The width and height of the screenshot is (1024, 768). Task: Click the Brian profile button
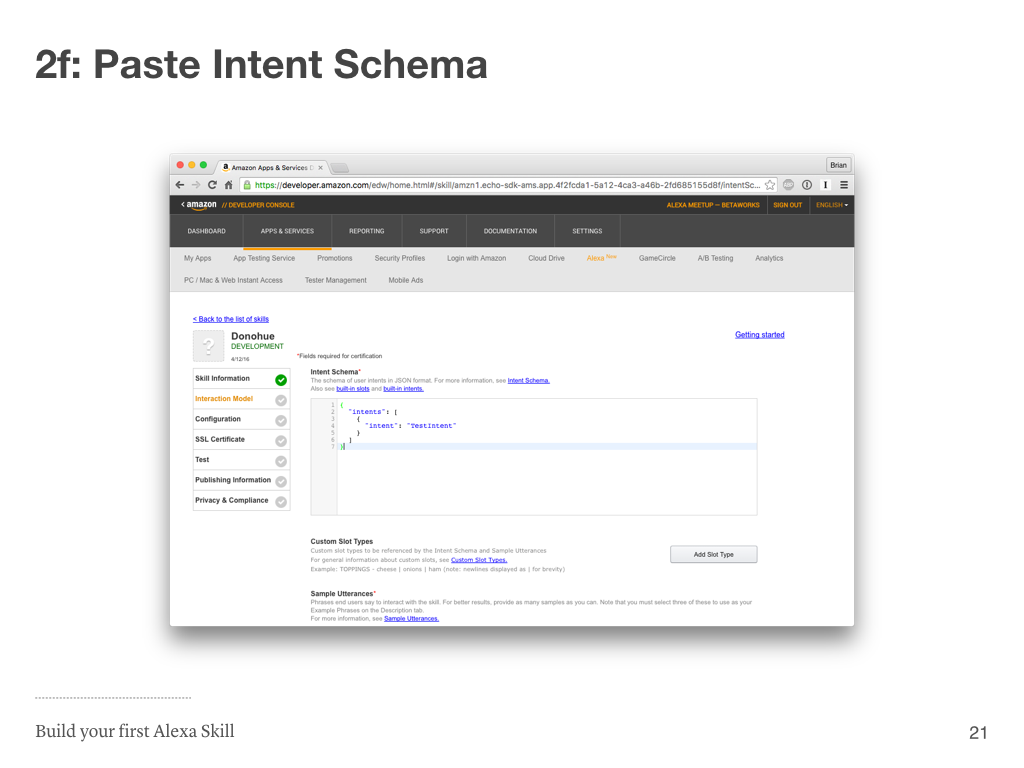(839, 165)
